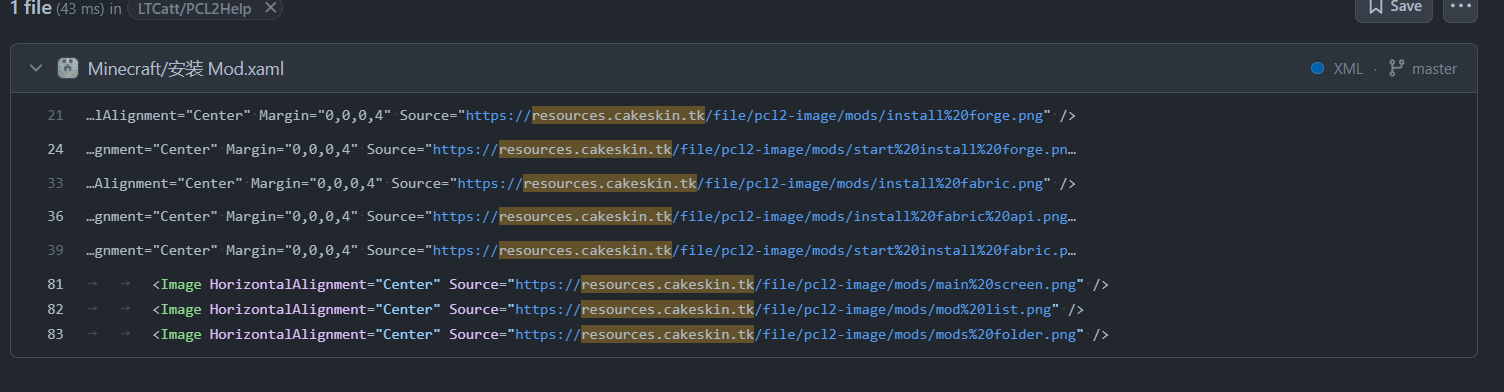Open line number 82

[55, 310]
